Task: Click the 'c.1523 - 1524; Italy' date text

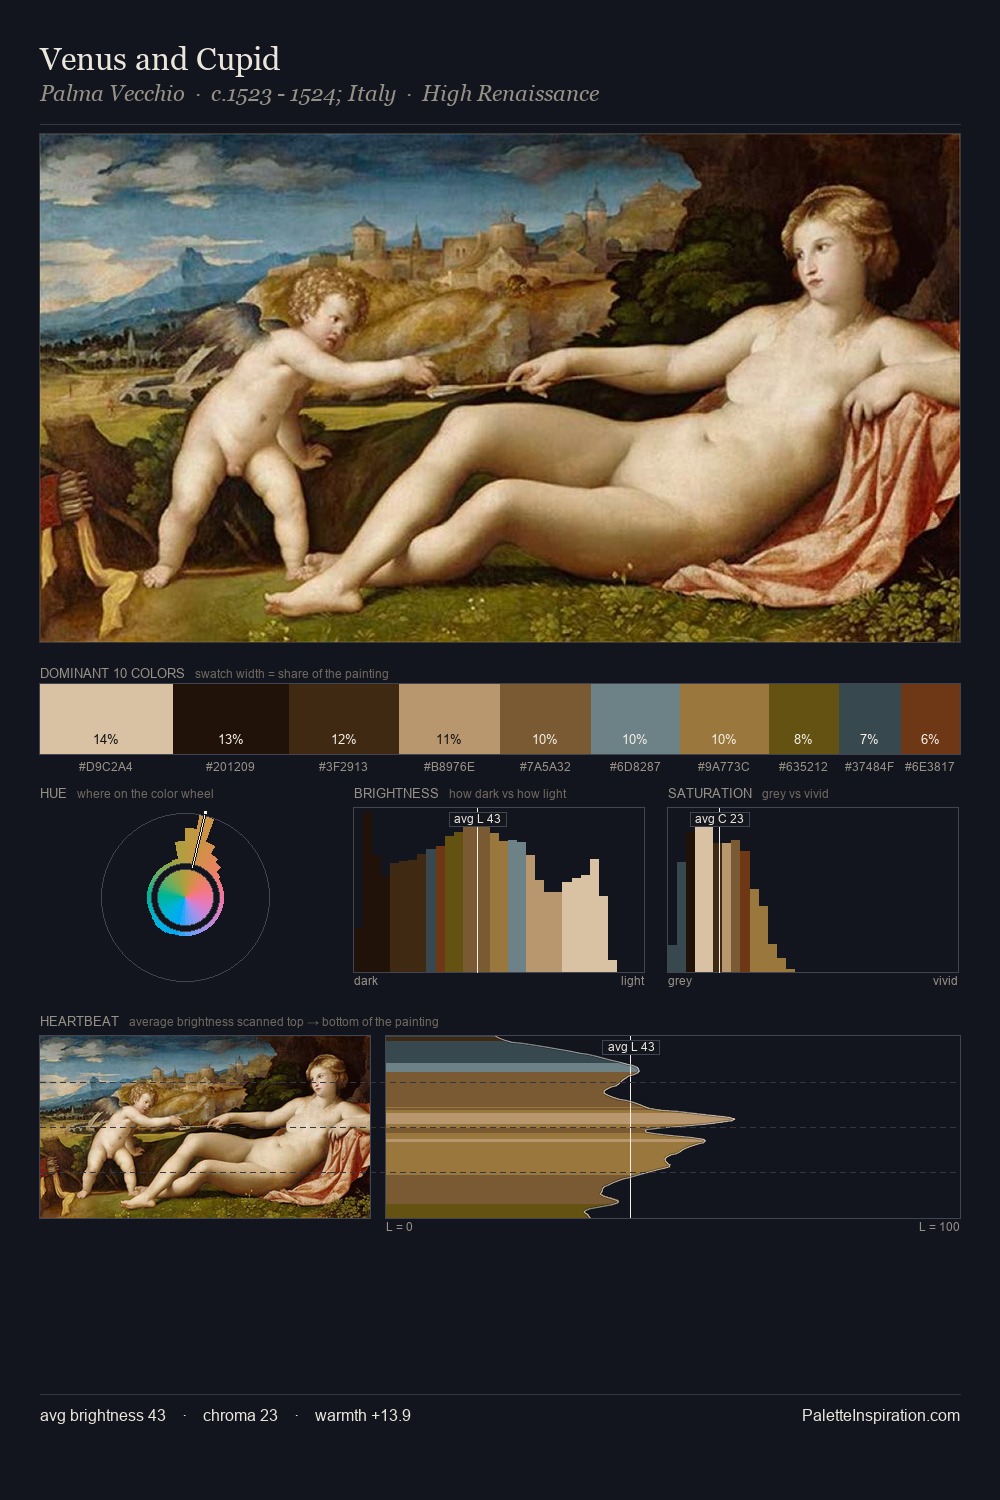Action: (x=303, y=94)
